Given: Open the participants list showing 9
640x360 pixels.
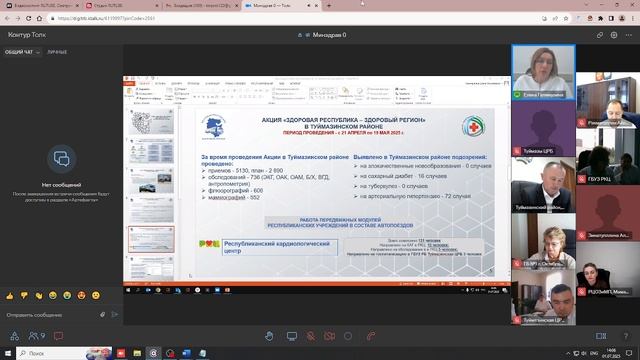Looking at the screenshot, I should pos(37,336).
